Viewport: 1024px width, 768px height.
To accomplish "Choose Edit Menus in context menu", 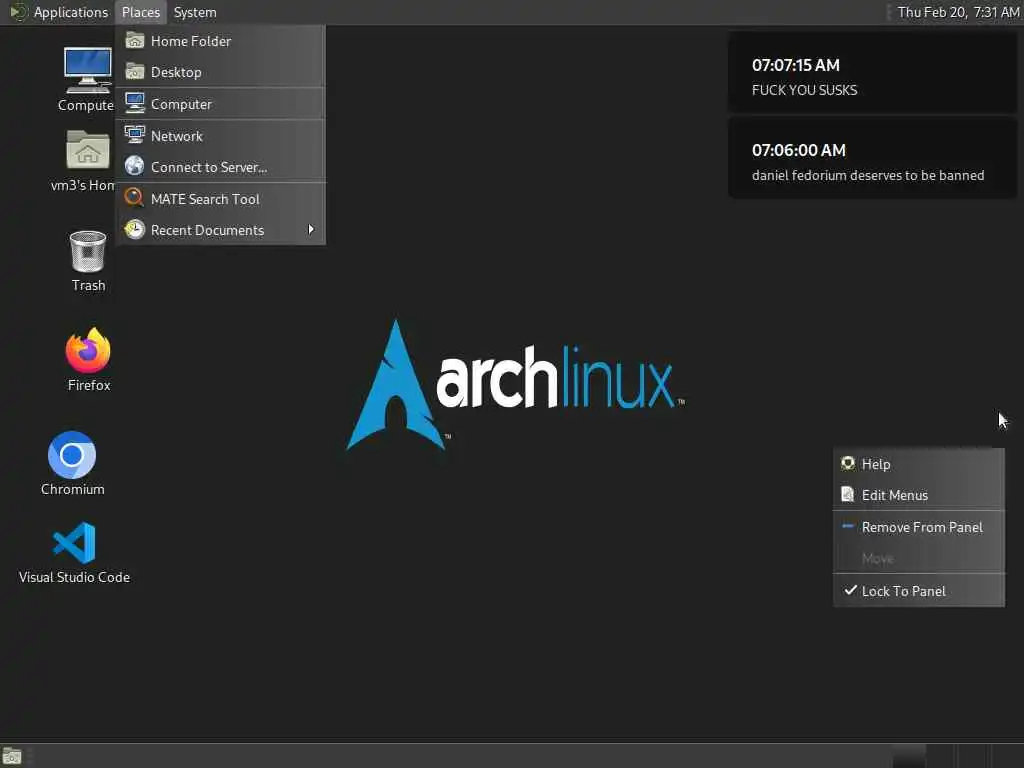I will tap(919, 495).
